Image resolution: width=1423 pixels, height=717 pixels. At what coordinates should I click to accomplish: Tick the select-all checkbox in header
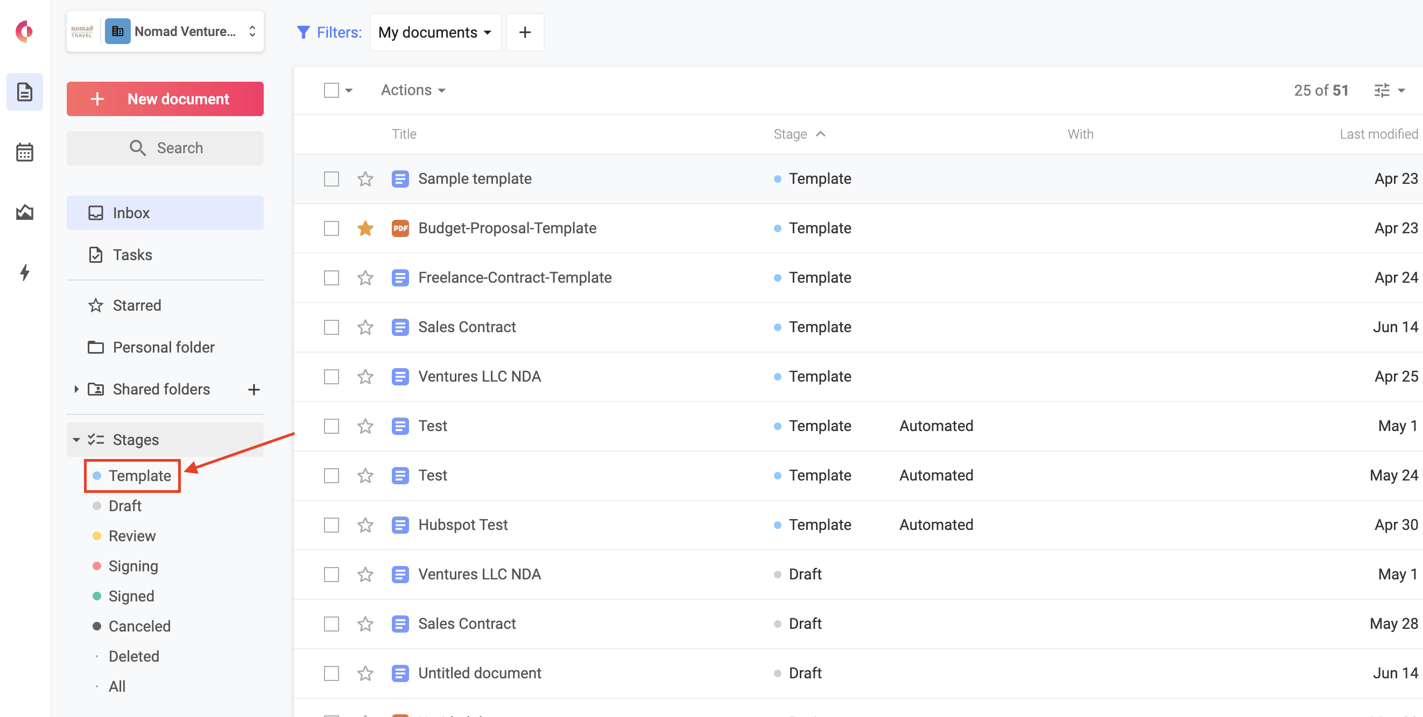click(x=331, y=90)
